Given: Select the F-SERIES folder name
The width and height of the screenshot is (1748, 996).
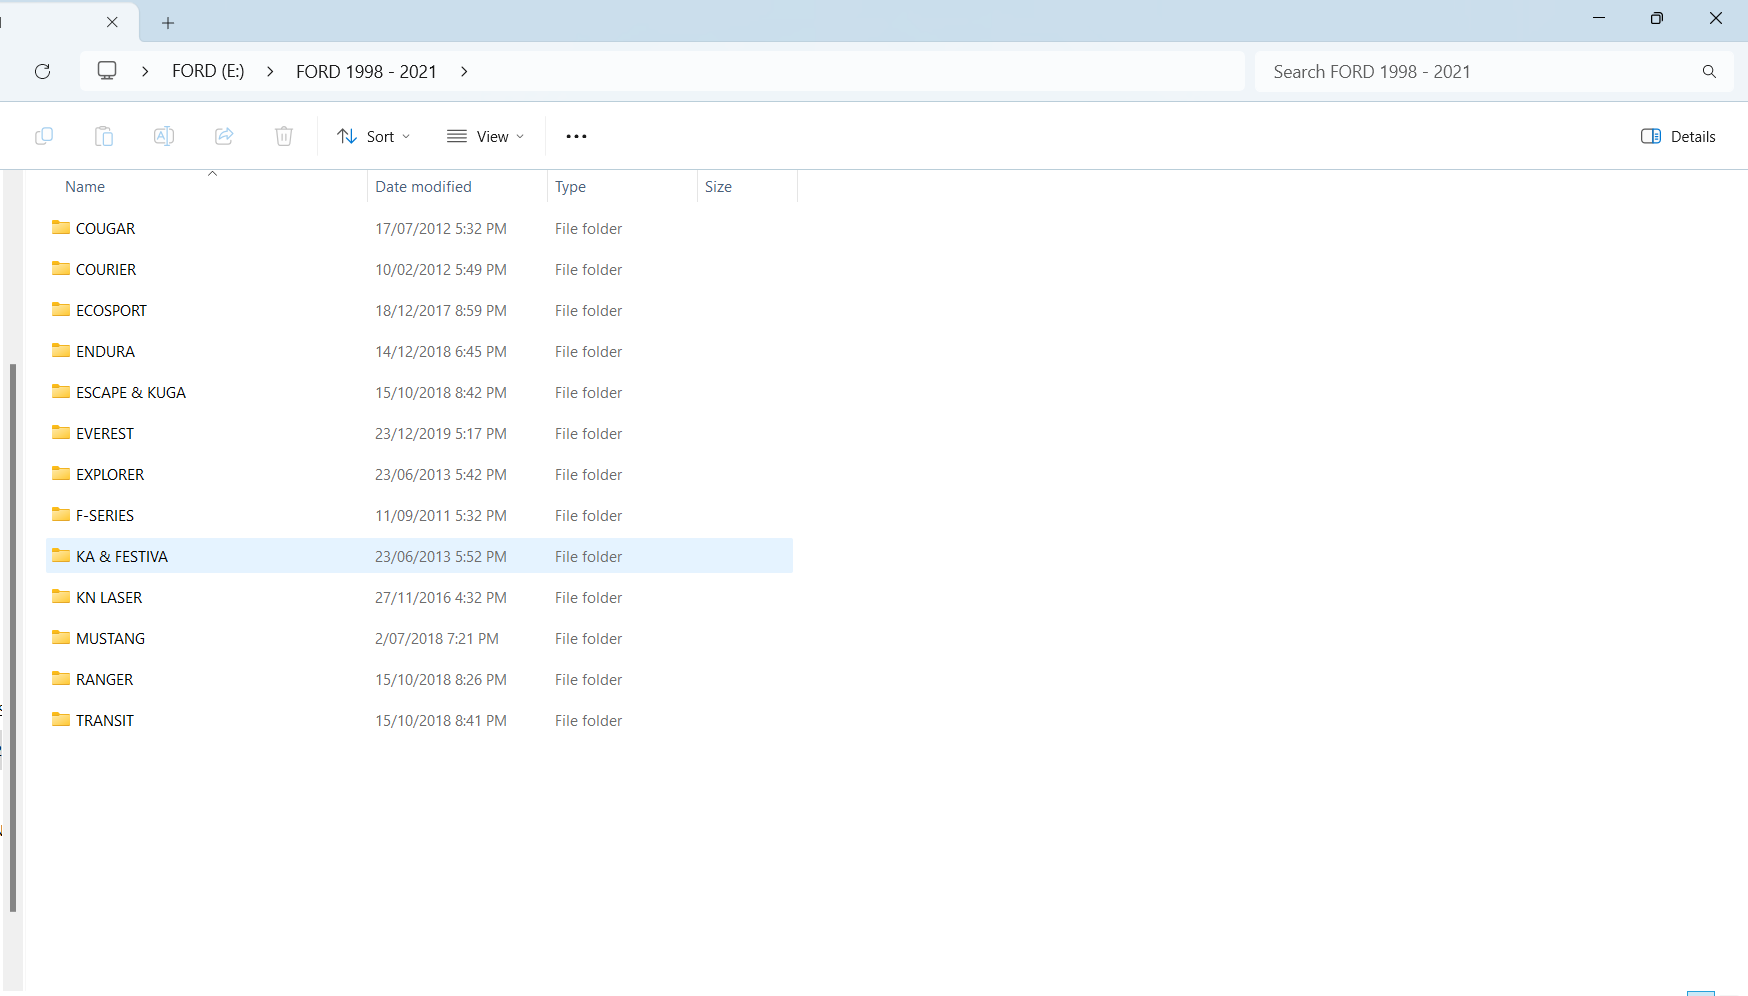Looking at the screenshot, I should click(x=105, y=515).
